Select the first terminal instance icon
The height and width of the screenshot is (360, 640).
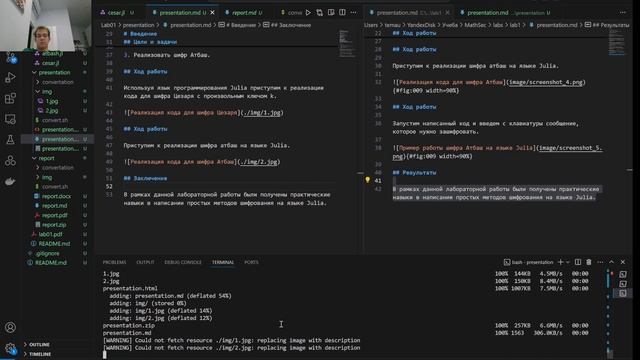[x=623, y=274]
